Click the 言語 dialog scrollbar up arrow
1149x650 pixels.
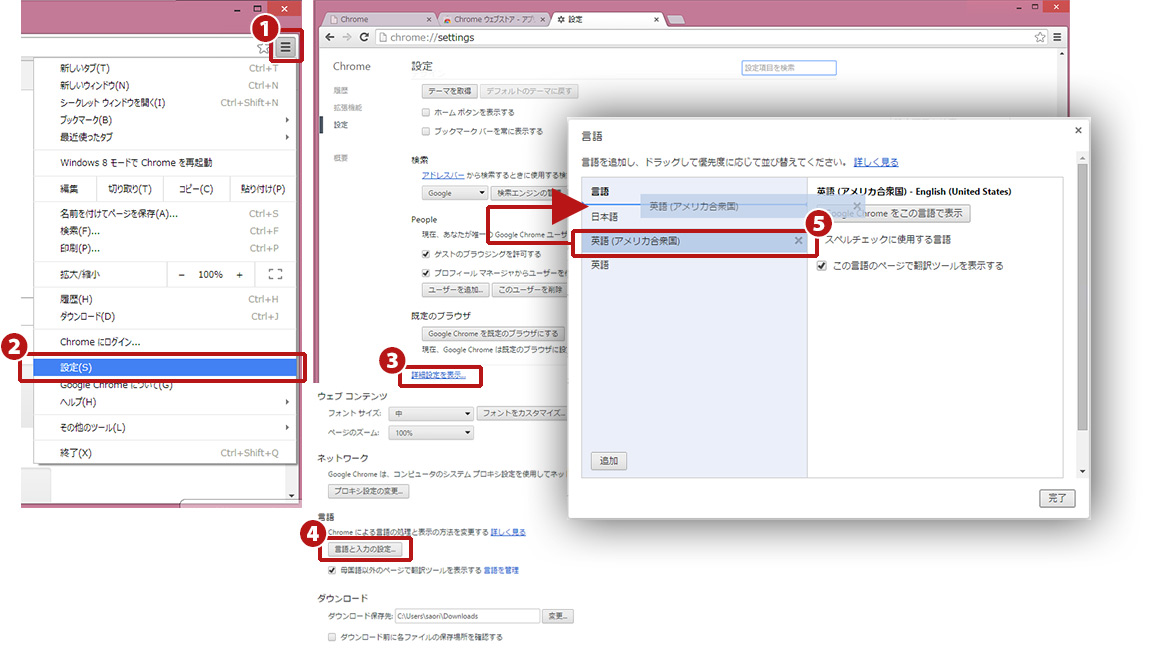[x=1082, y=158]
